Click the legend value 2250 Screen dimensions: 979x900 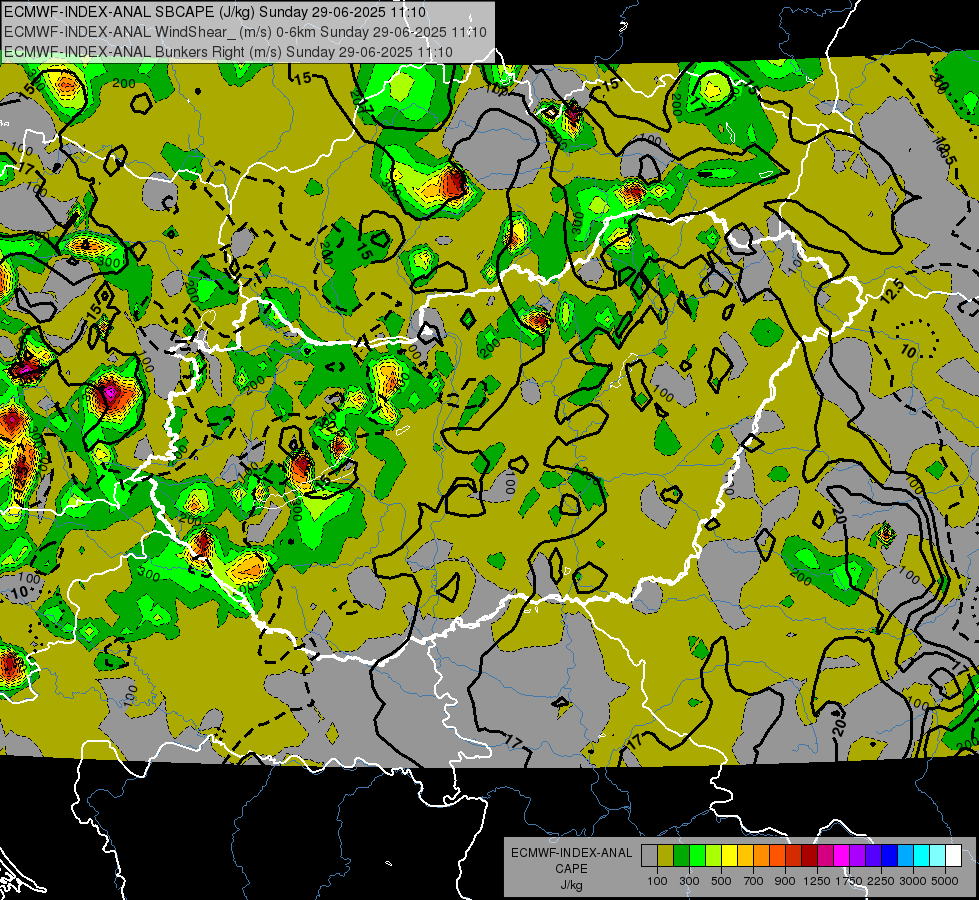pyautogui.click(x=881, y=881)
